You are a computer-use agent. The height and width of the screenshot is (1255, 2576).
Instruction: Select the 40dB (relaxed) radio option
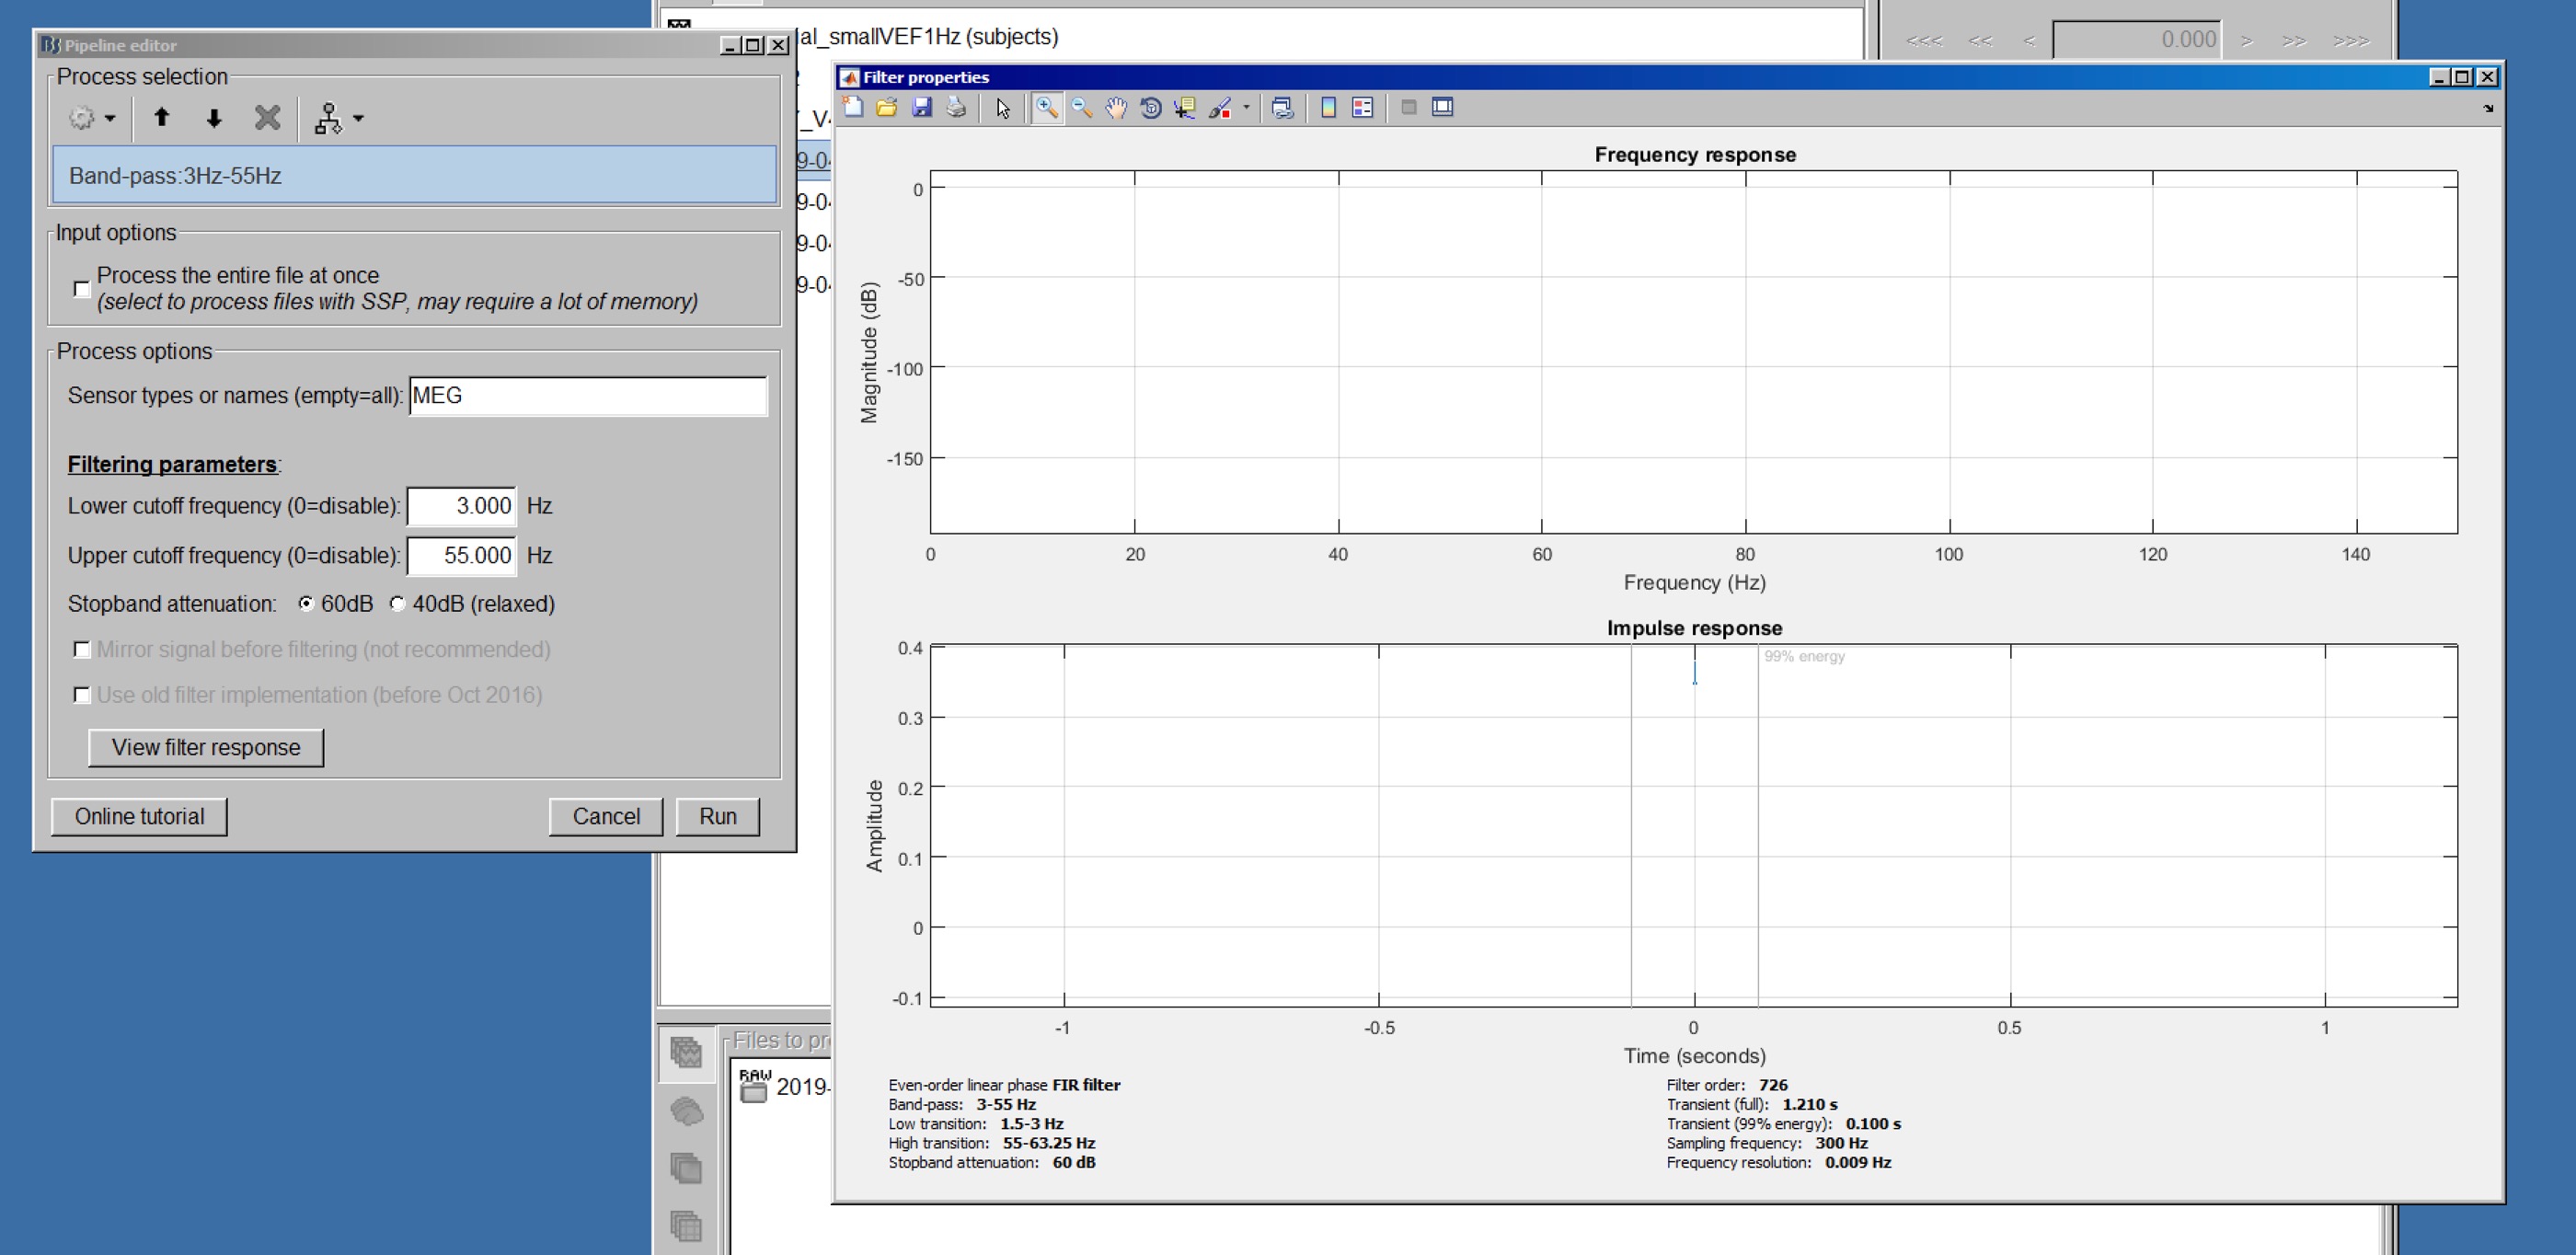coord(398,604)
